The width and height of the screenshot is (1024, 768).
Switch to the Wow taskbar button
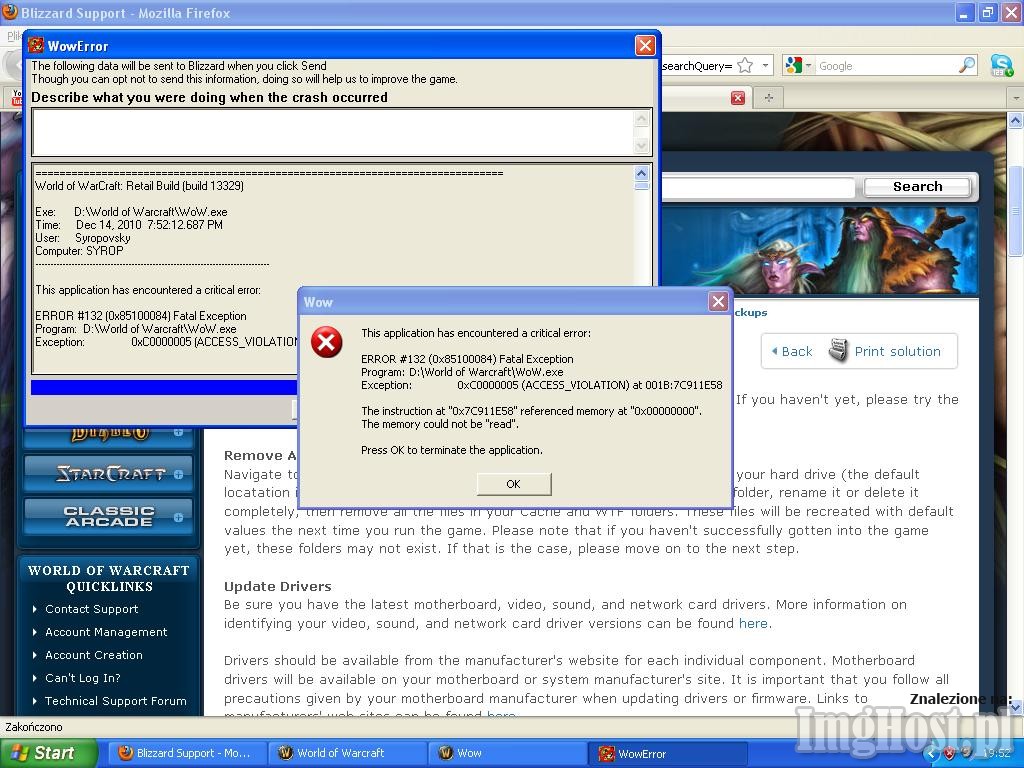point(507,753)
